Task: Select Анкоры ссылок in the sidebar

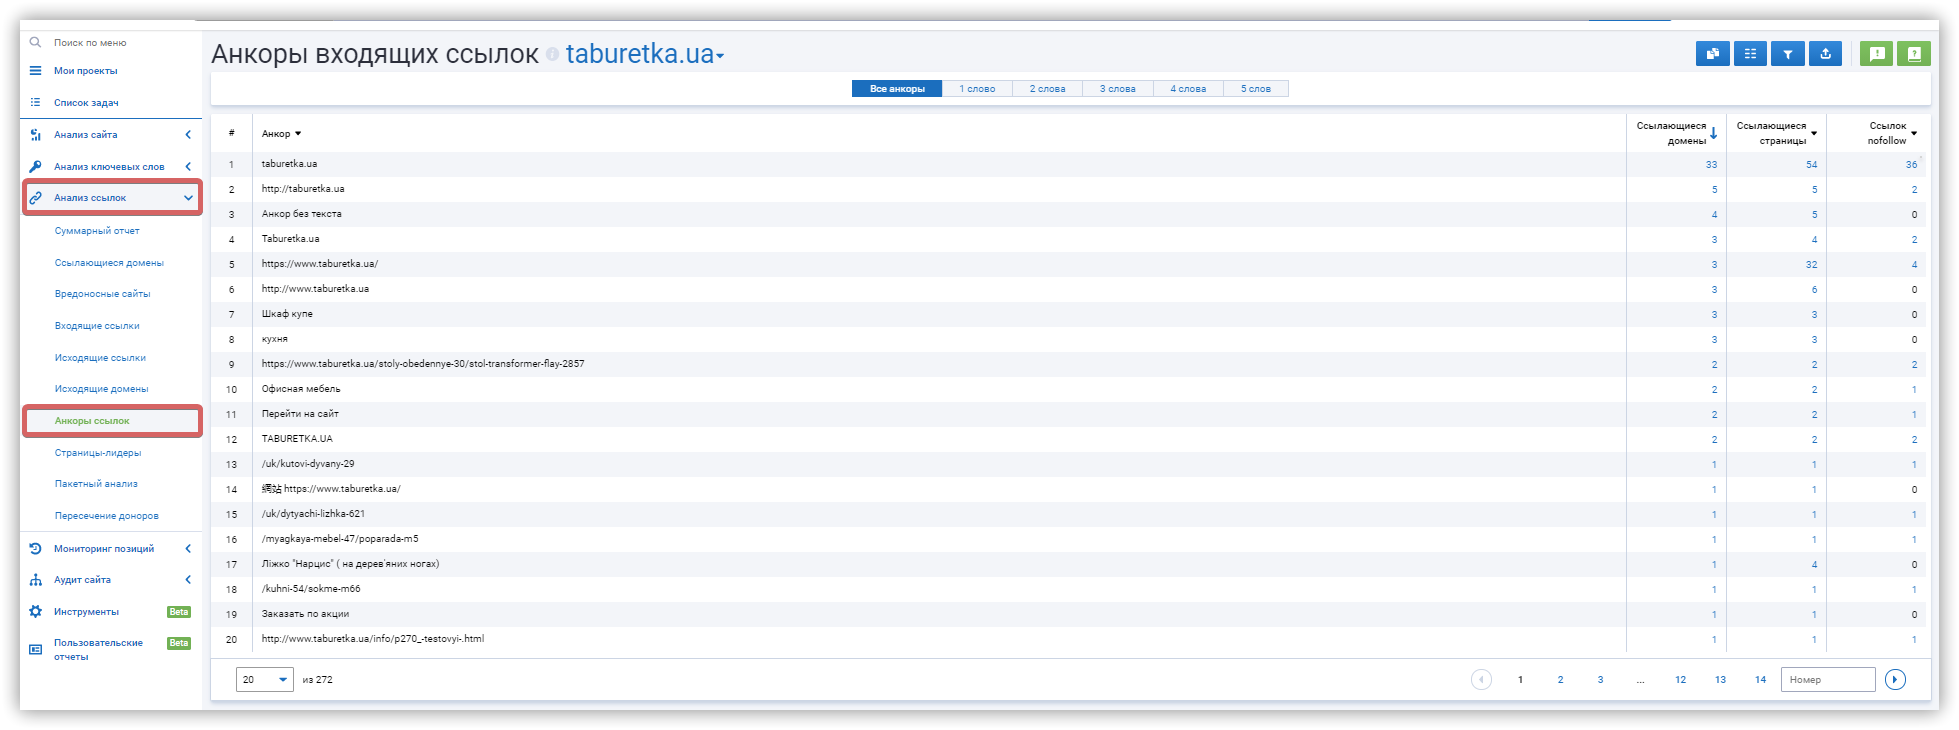Action: [92, 421]
